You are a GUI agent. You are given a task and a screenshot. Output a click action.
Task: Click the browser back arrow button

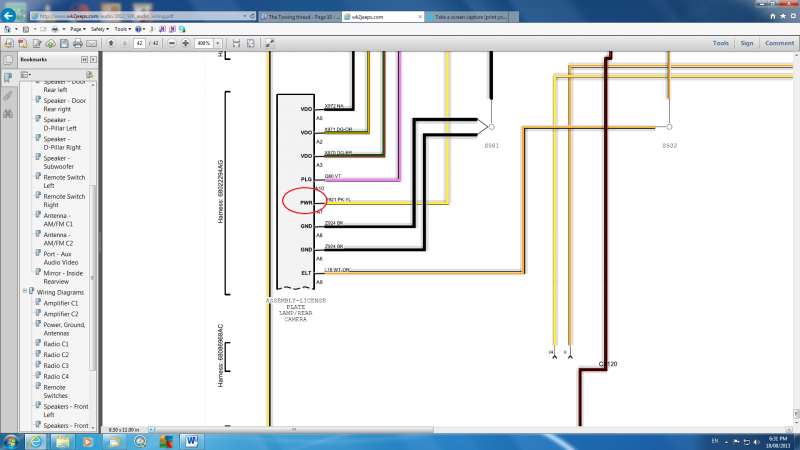click(x=9, y=17)
